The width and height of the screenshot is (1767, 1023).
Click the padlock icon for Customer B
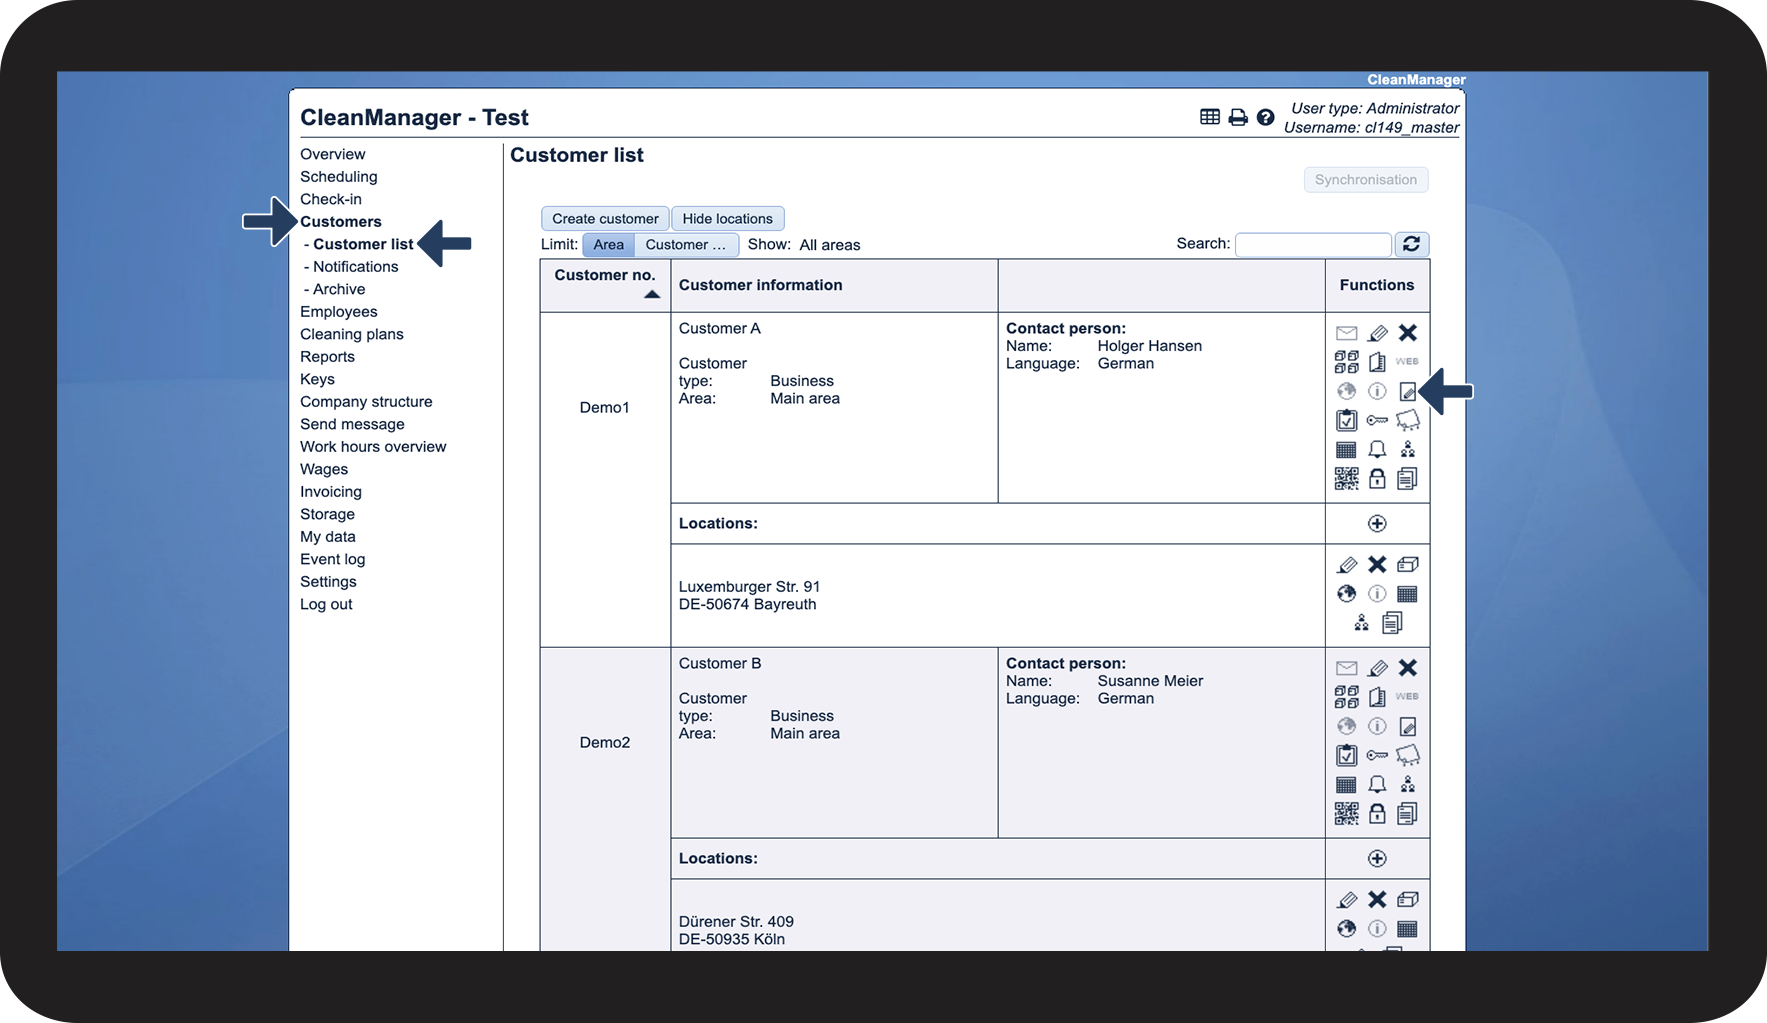click(x=1378, y=814)
